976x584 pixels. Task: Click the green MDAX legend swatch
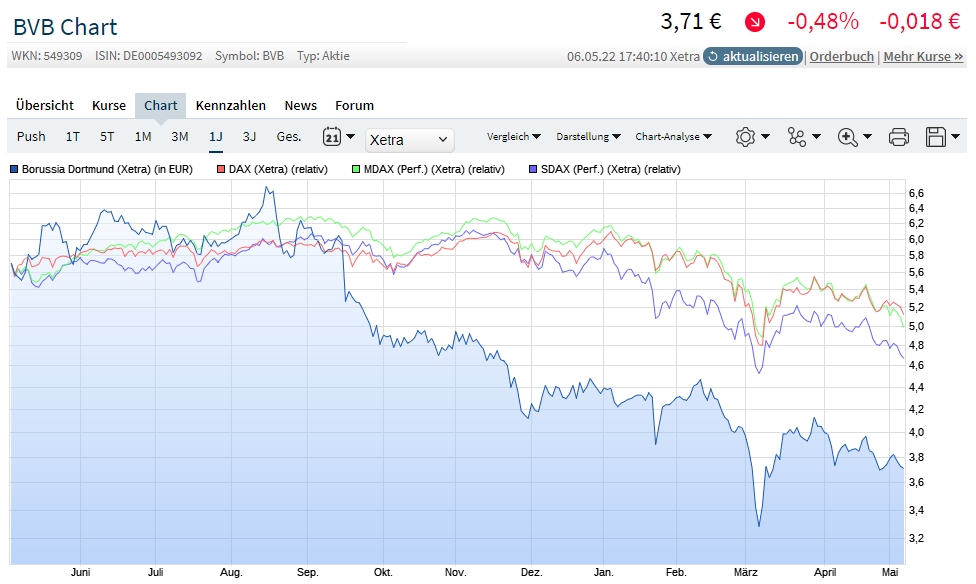coord(357,169)
